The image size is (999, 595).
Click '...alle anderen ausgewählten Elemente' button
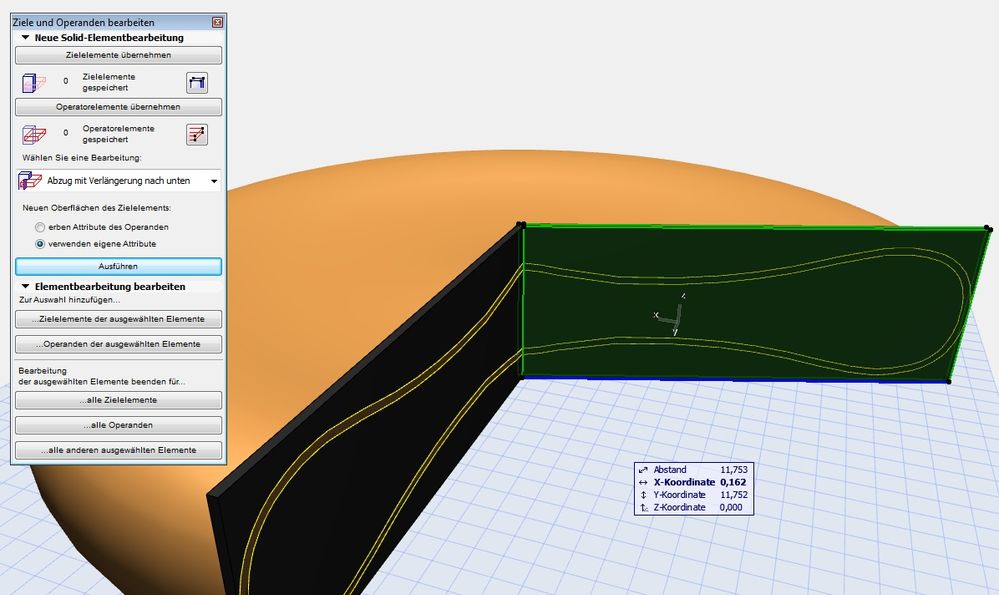(119, 450)
